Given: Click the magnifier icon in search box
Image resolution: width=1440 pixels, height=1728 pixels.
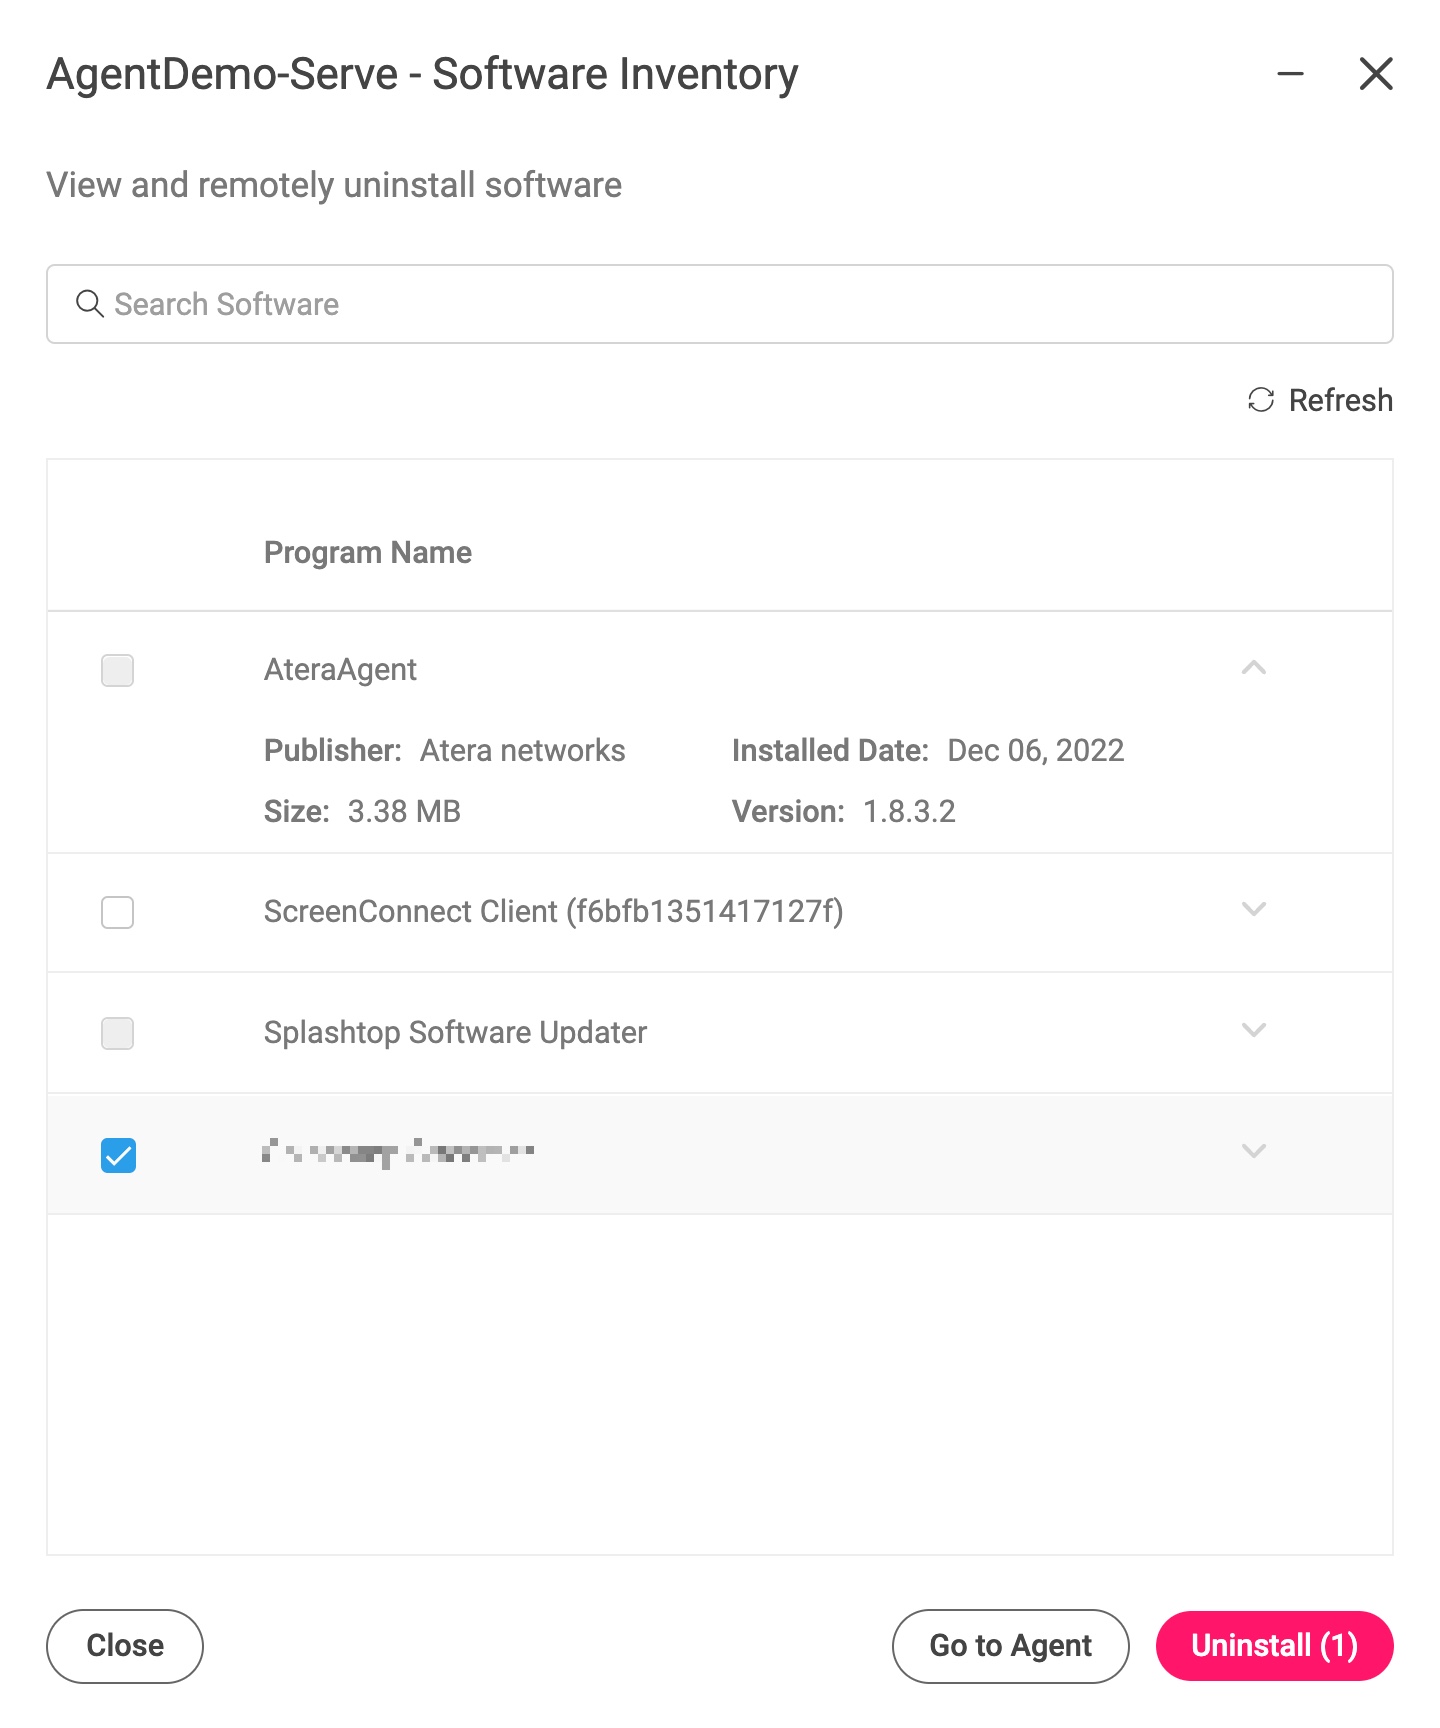Looking at the screenshot, I should (90, 304).
